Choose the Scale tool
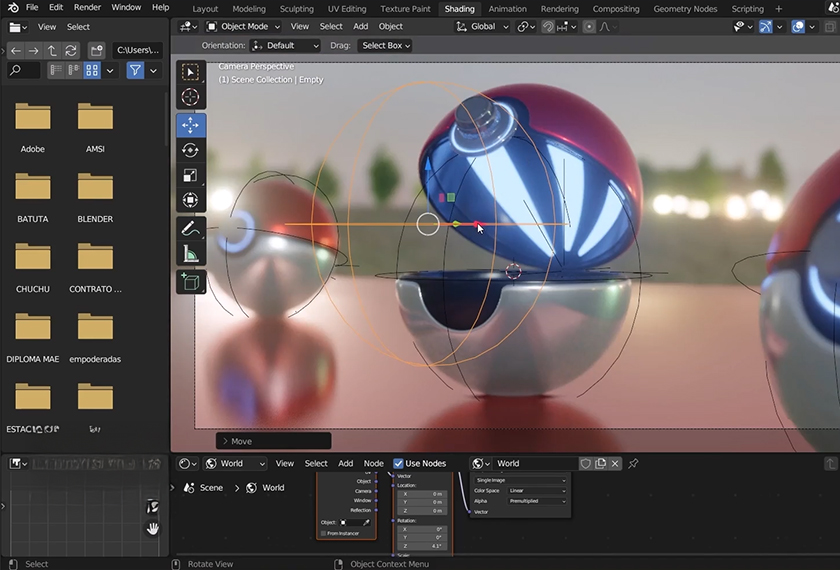 click(191, 176)
